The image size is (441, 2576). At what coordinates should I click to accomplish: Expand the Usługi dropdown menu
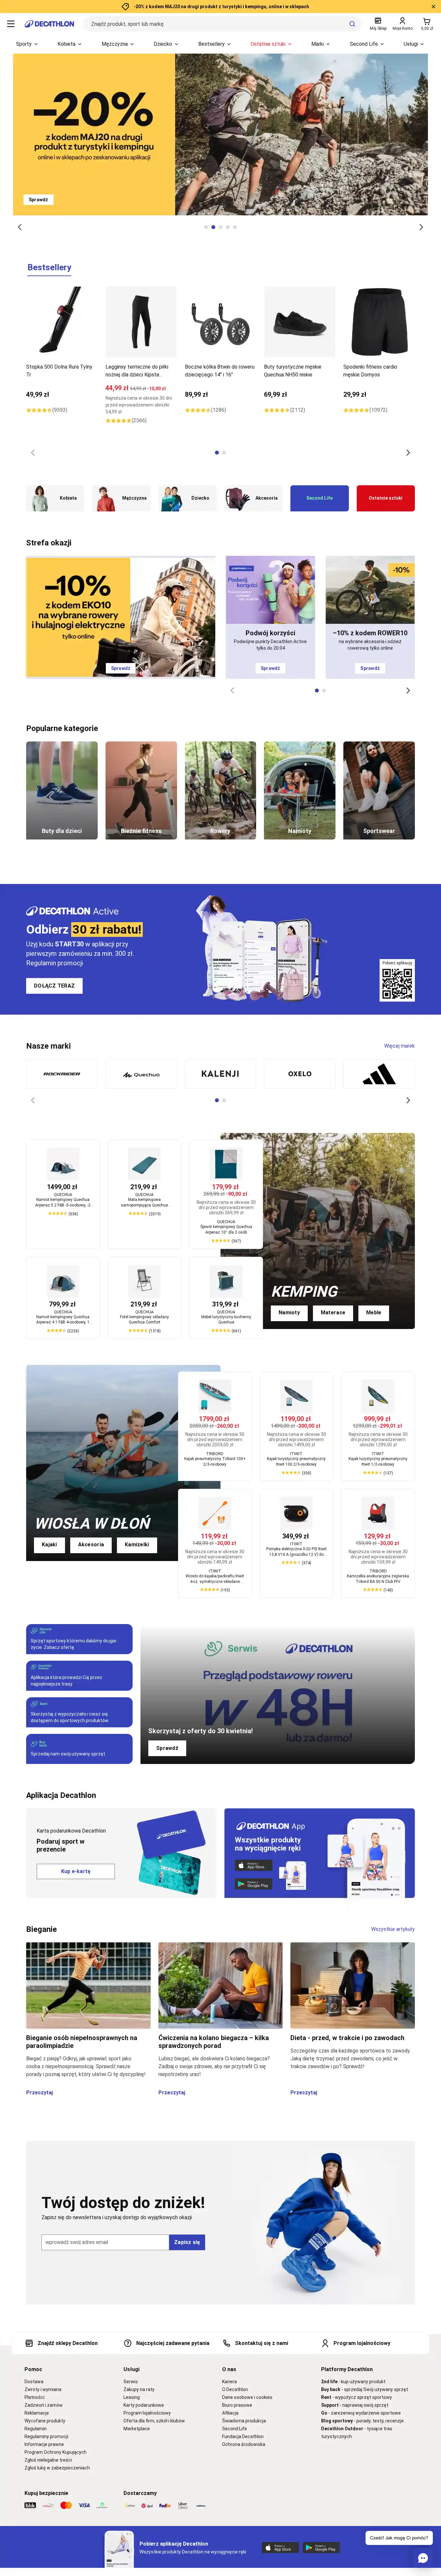click(414, 44)
